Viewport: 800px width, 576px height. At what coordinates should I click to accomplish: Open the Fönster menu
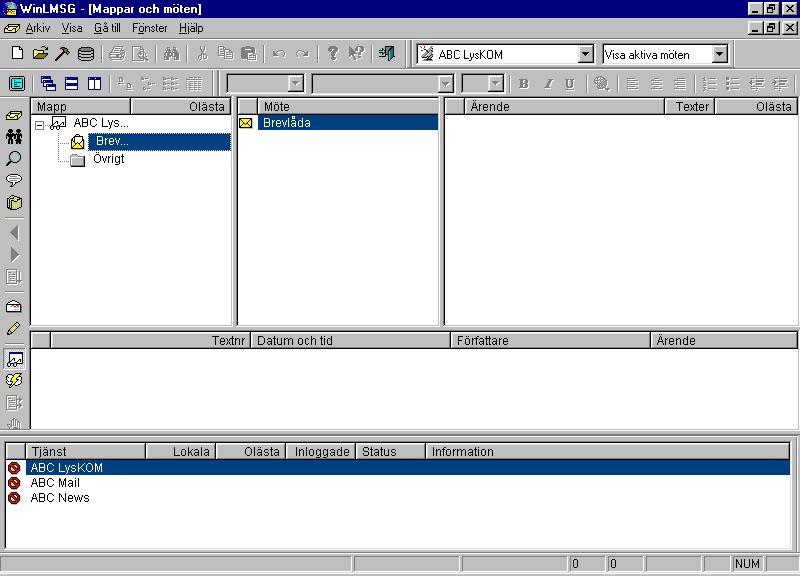point(149,28)
